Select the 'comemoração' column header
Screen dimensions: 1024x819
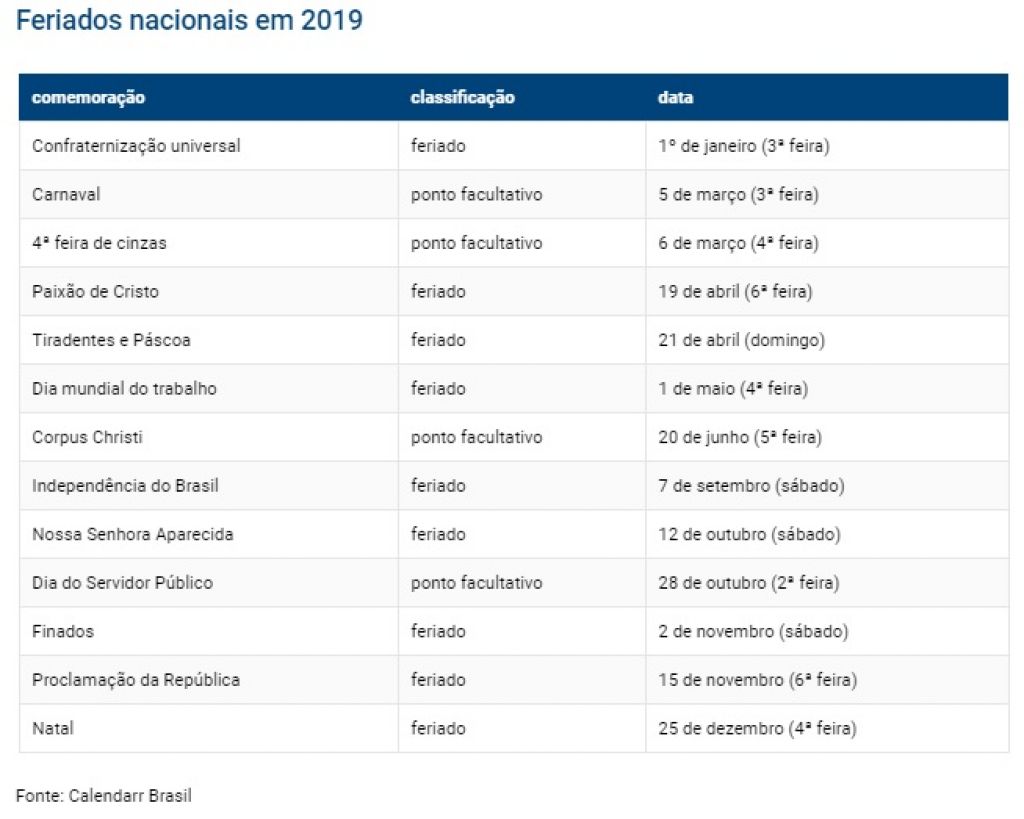pos(88,97)
